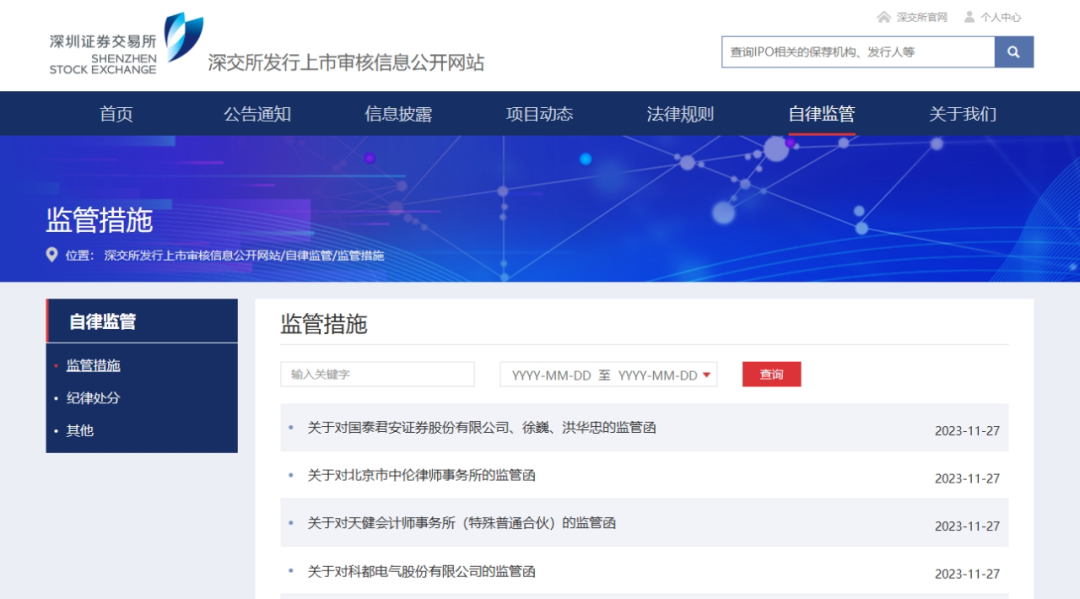The image size is (1080, 599).
Task: Select 纪律处分 in sidebar
Action: (x=93, y=398)
